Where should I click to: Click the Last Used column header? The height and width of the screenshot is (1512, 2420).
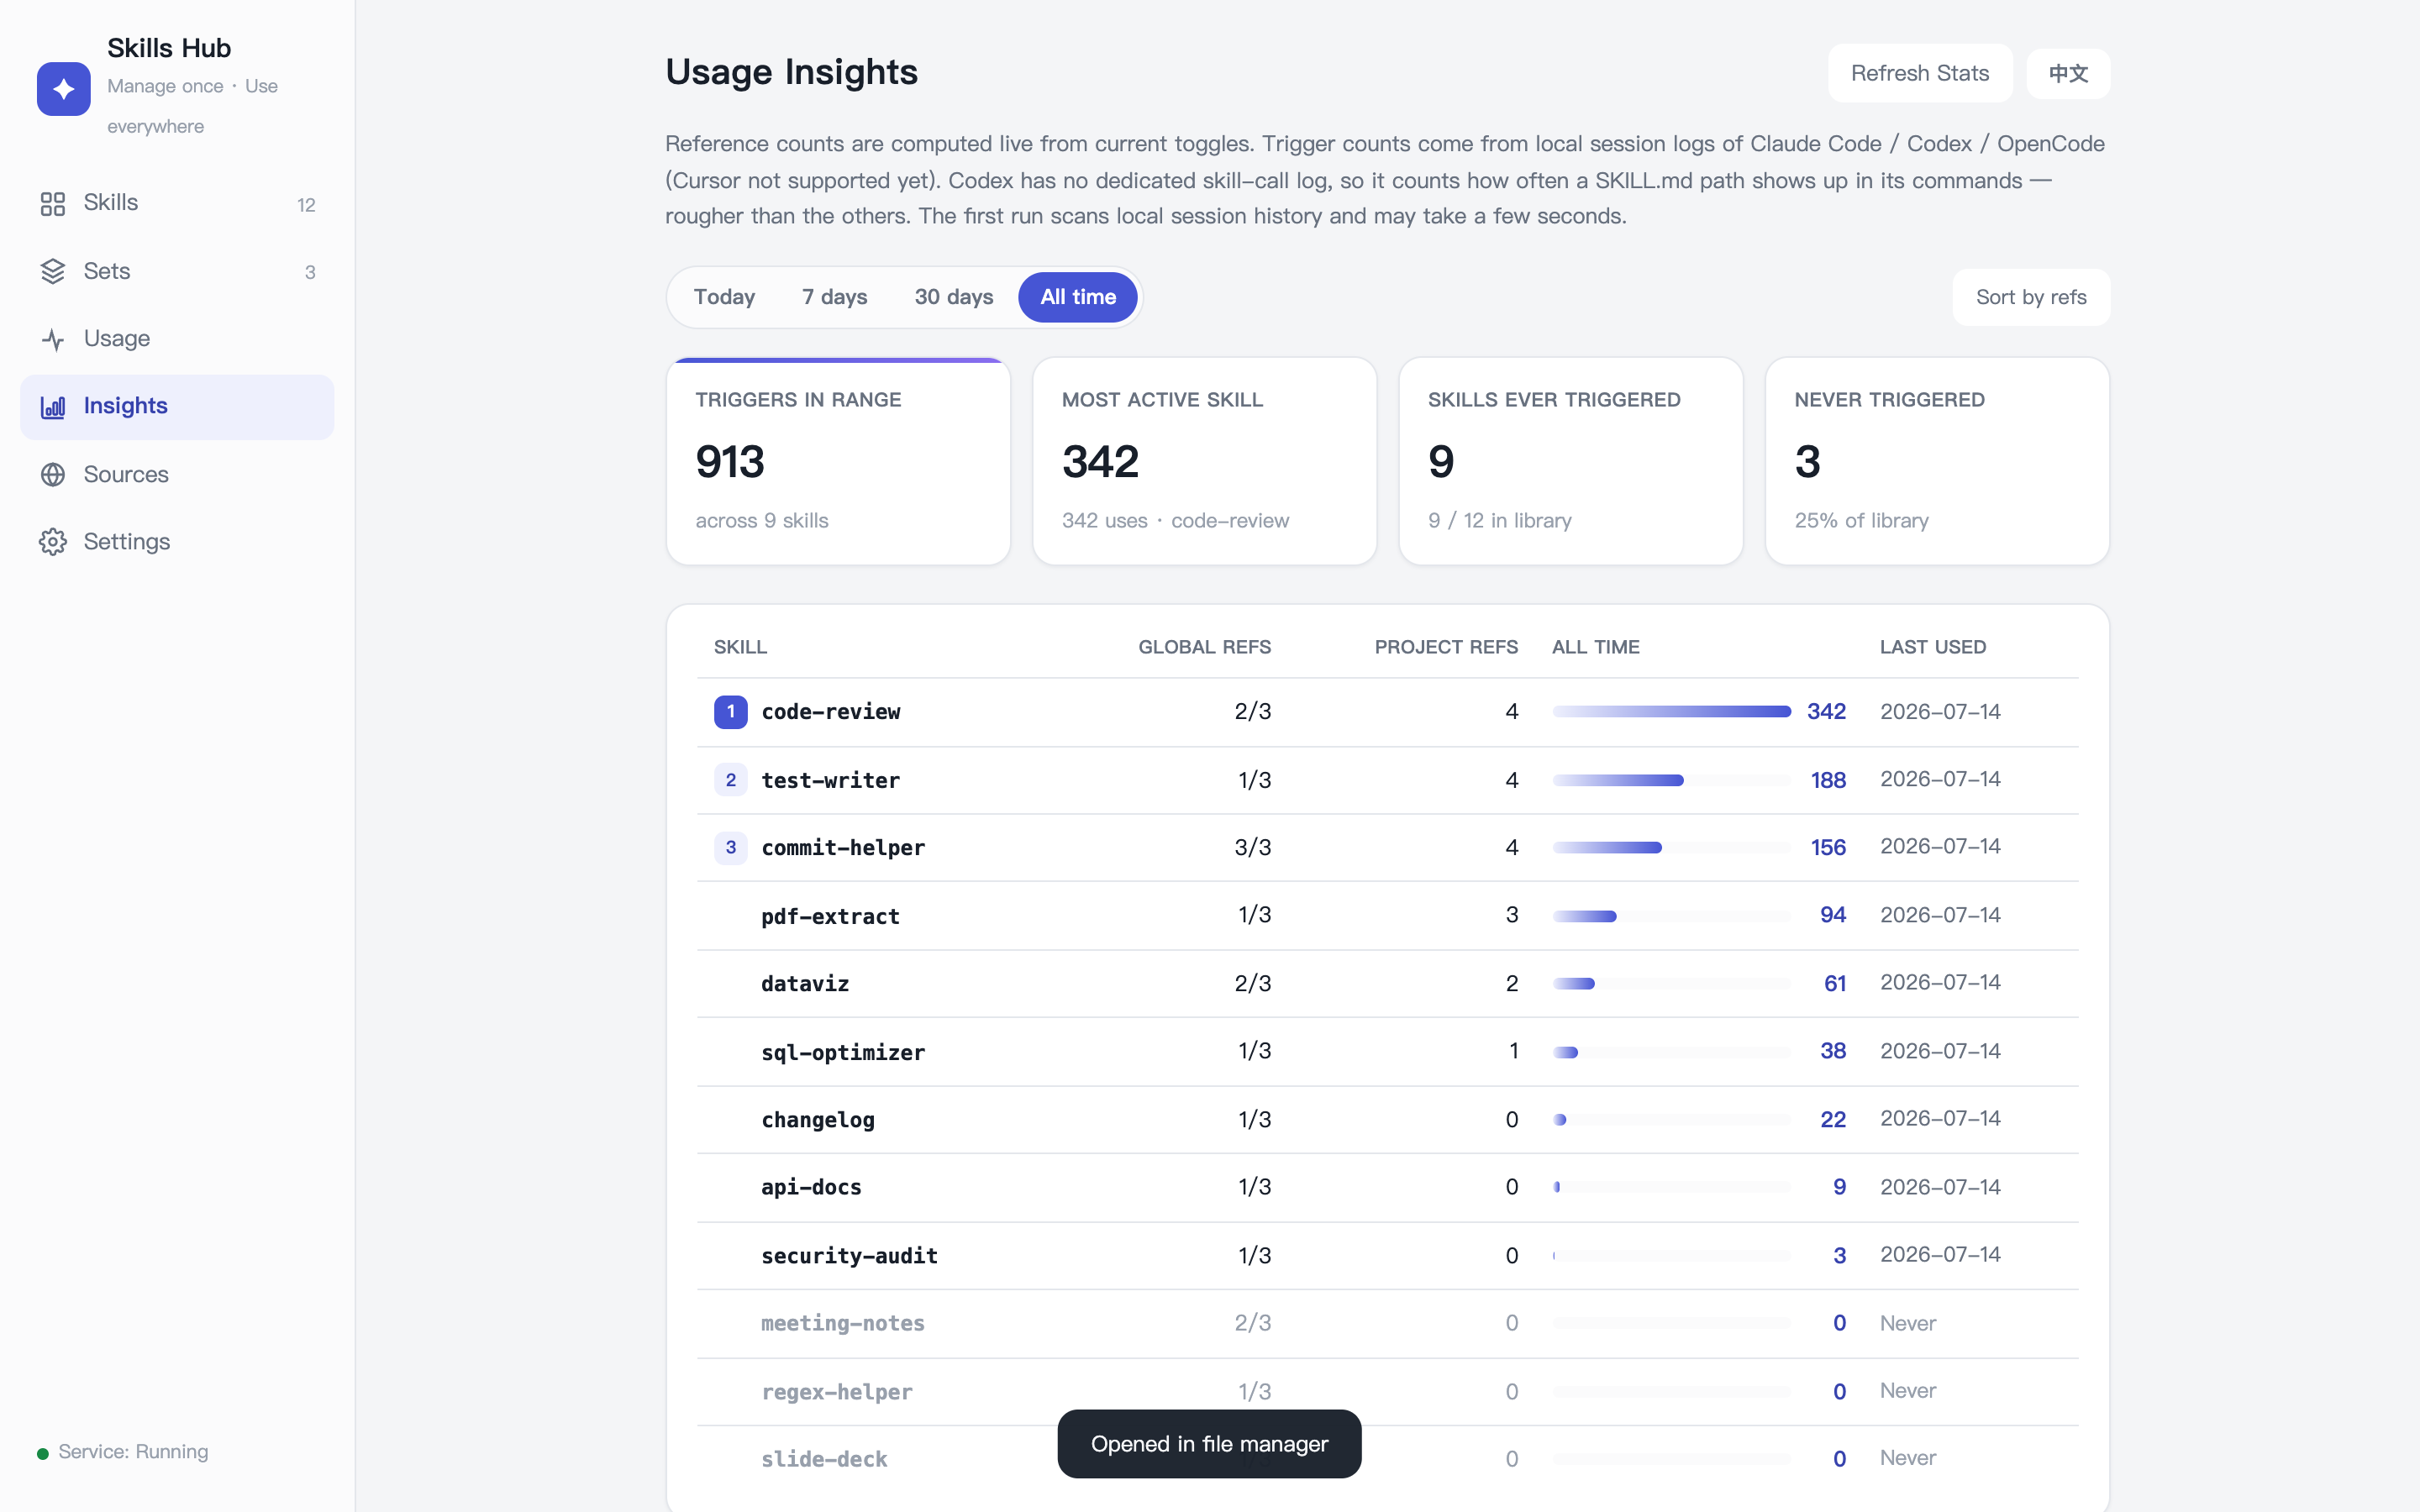click(1932, 647)
